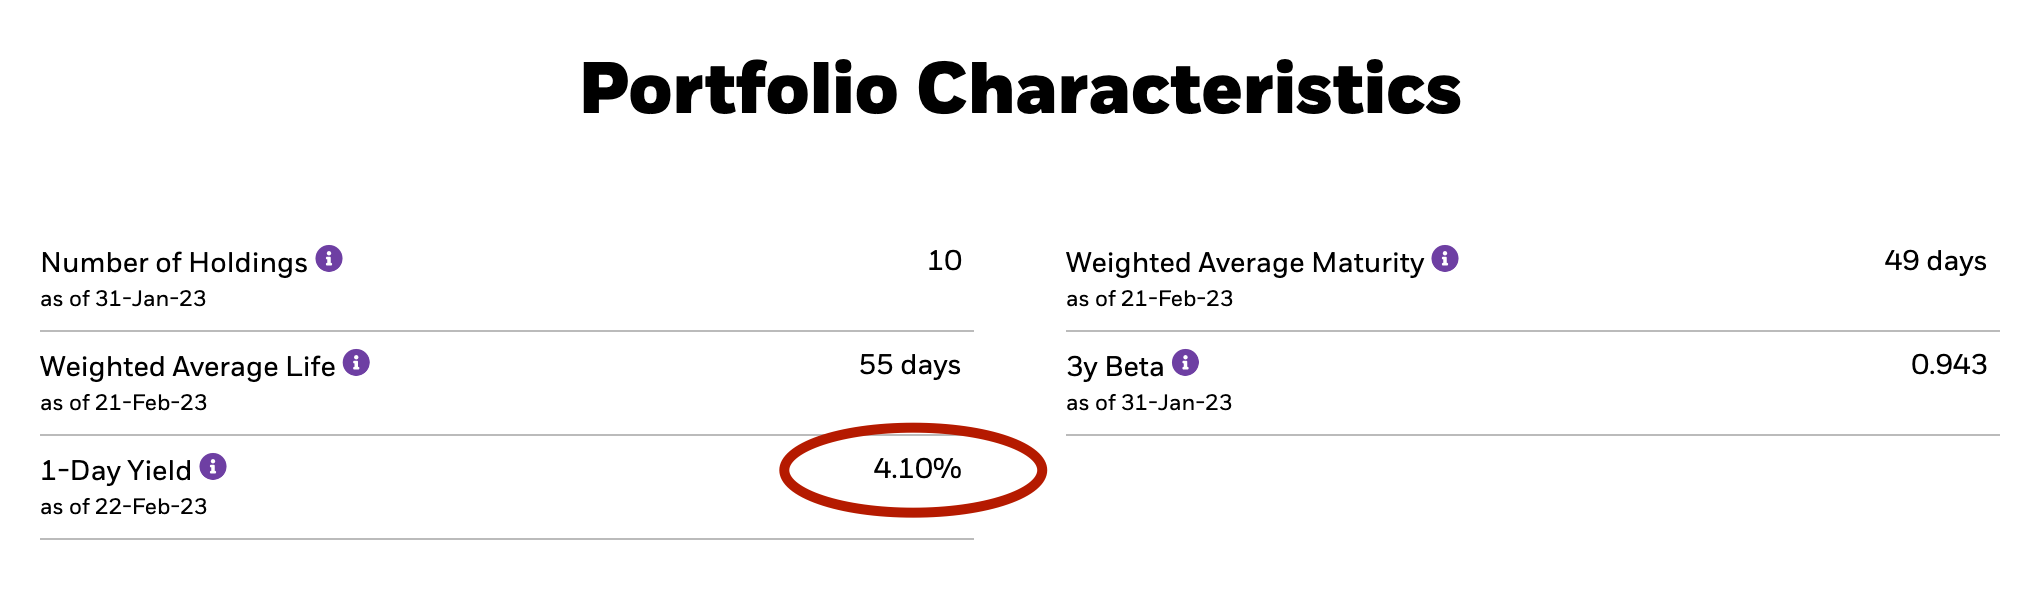Click the circled 4.10% yield value
Image resolution: width=2040 pixels, height=610 pixels.
[917, 469]
